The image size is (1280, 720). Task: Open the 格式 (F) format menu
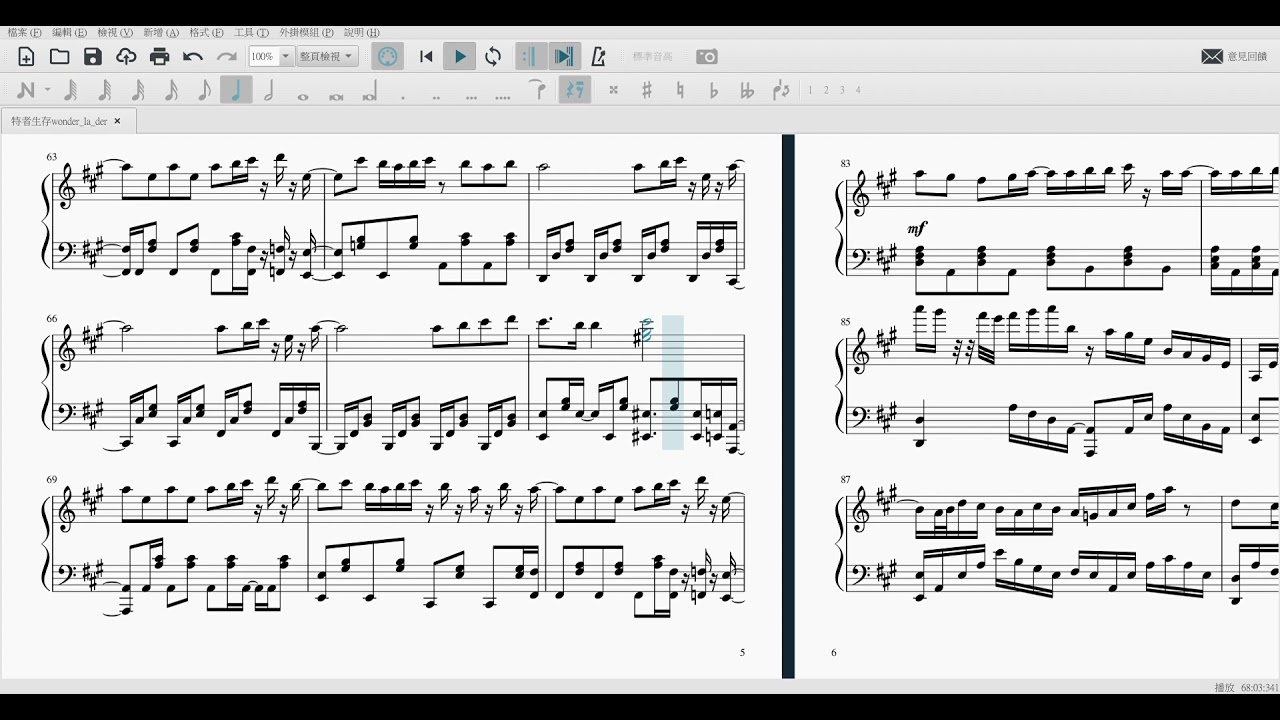207,32
